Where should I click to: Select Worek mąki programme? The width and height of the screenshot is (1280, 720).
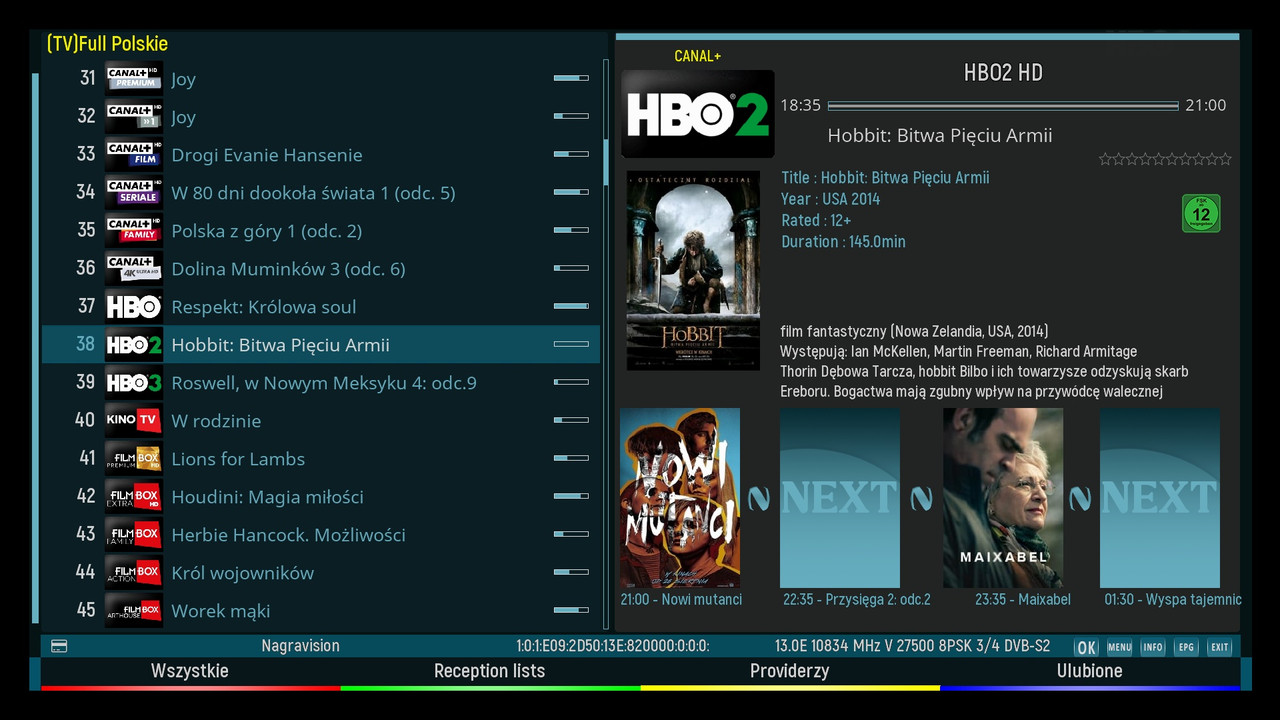point(221,611)
